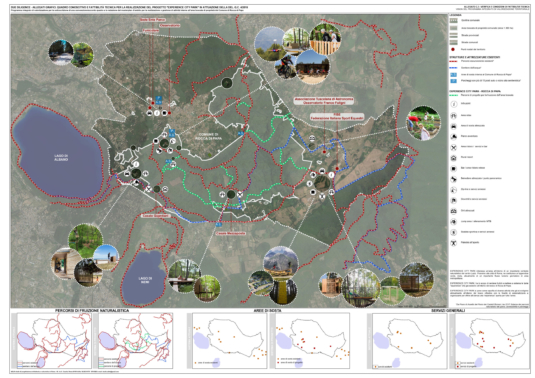The height and width of the screenshot is (378, 535).
Task: Select the Casale Guardiani label
Action: [156, 216]
